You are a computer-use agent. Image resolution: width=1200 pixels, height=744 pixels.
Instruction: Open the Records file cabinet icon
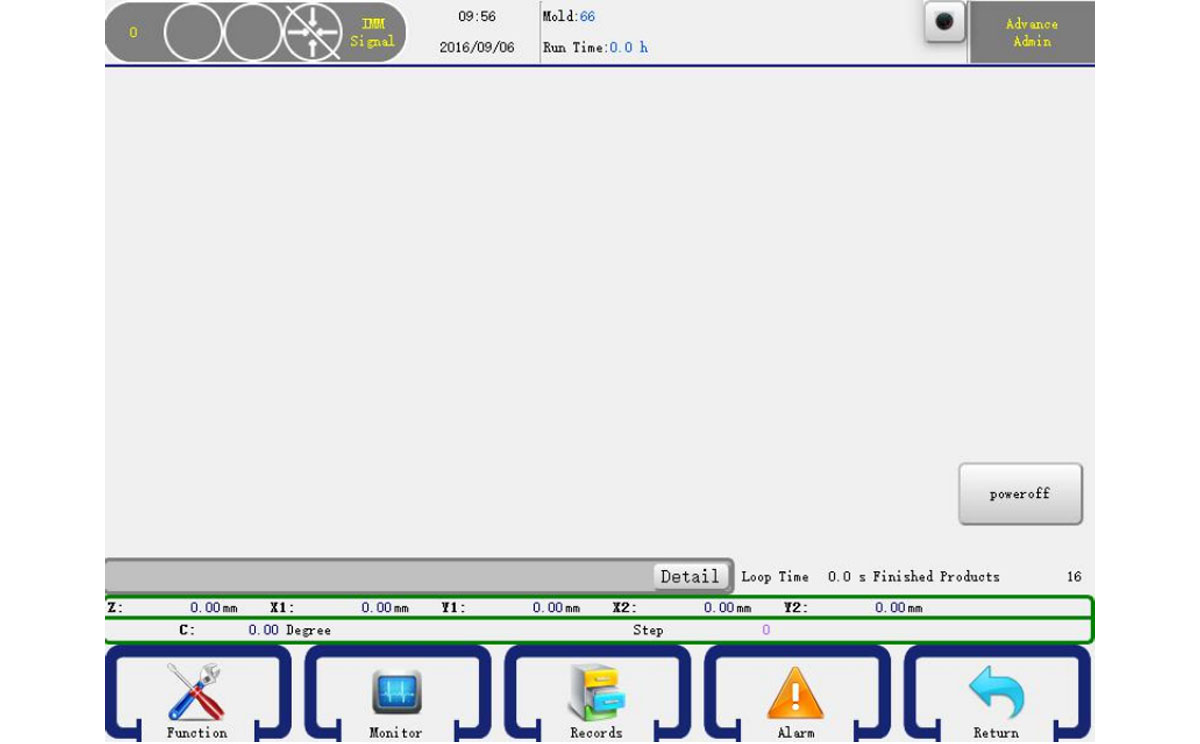pos(596,692)
